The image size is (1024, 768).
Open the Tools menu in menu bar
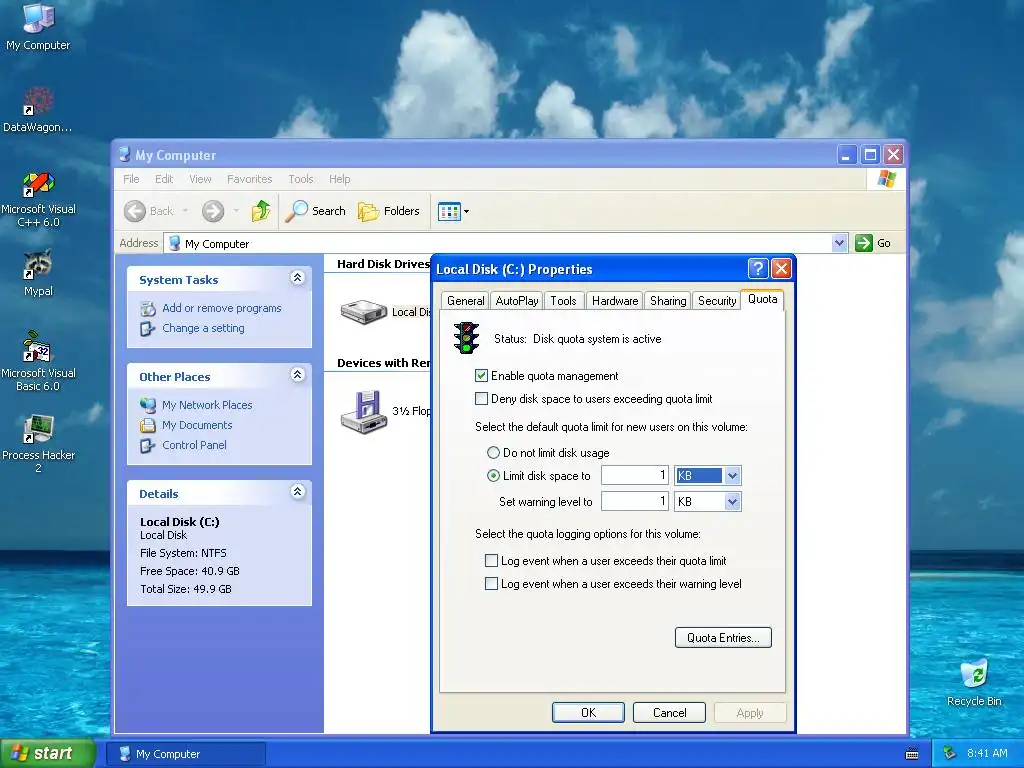[301, 179]
